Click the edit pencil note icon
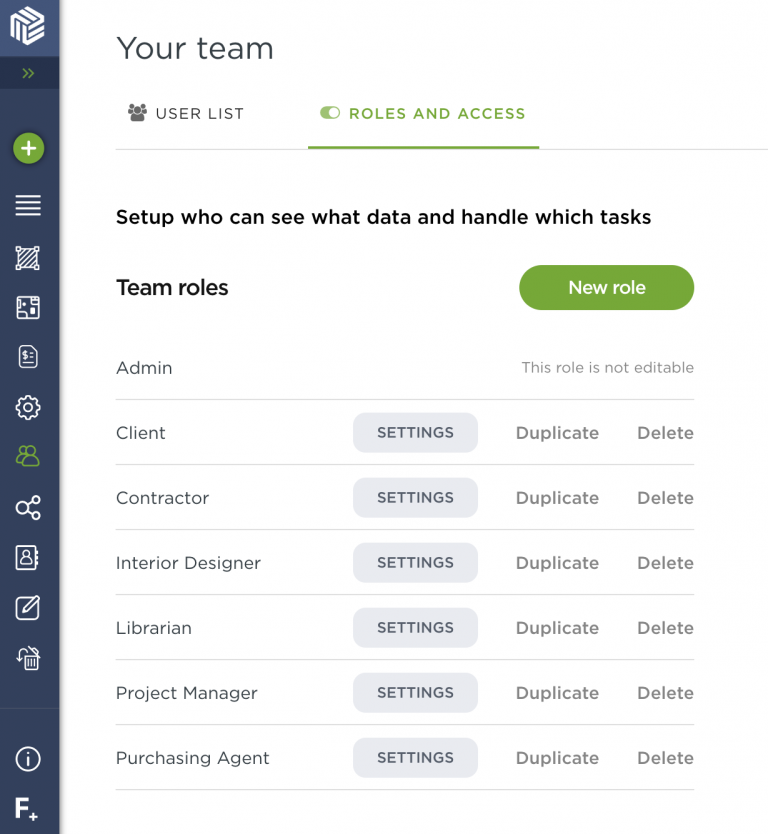The height and width of the screenshot is (834, 768). click(28, 607)
